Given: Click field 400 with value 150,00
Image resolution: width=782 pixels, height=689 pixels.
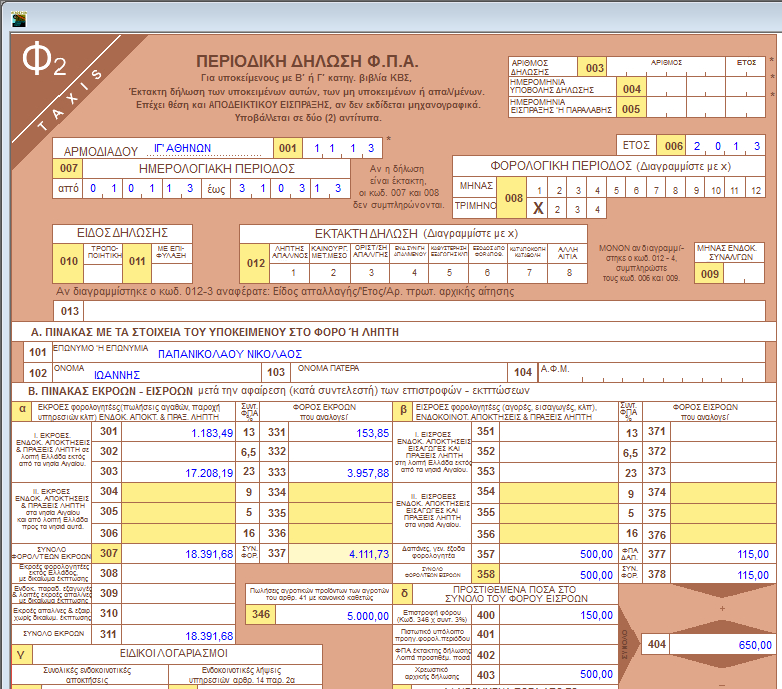Looking at the screenshot, I should click(559, 615).
